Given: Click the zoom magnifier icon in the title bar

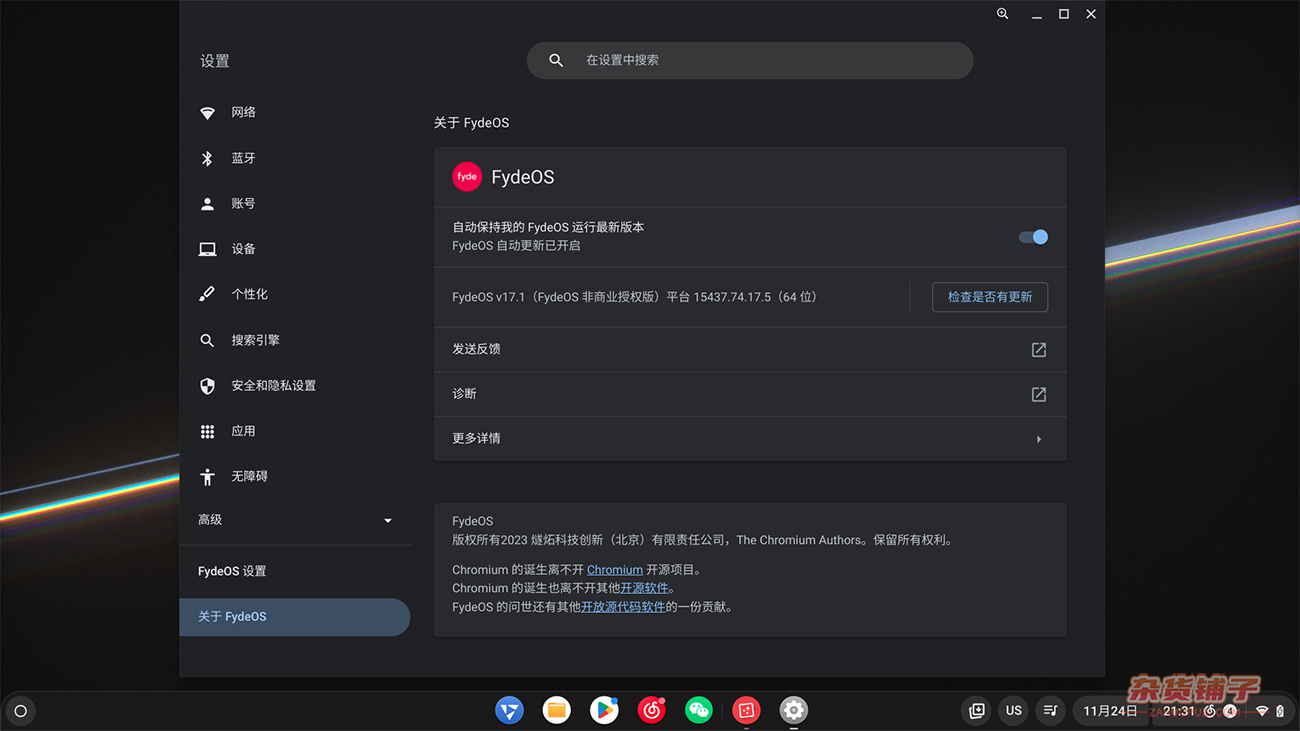Looking at the screenshot, I should click(1003, 14).
